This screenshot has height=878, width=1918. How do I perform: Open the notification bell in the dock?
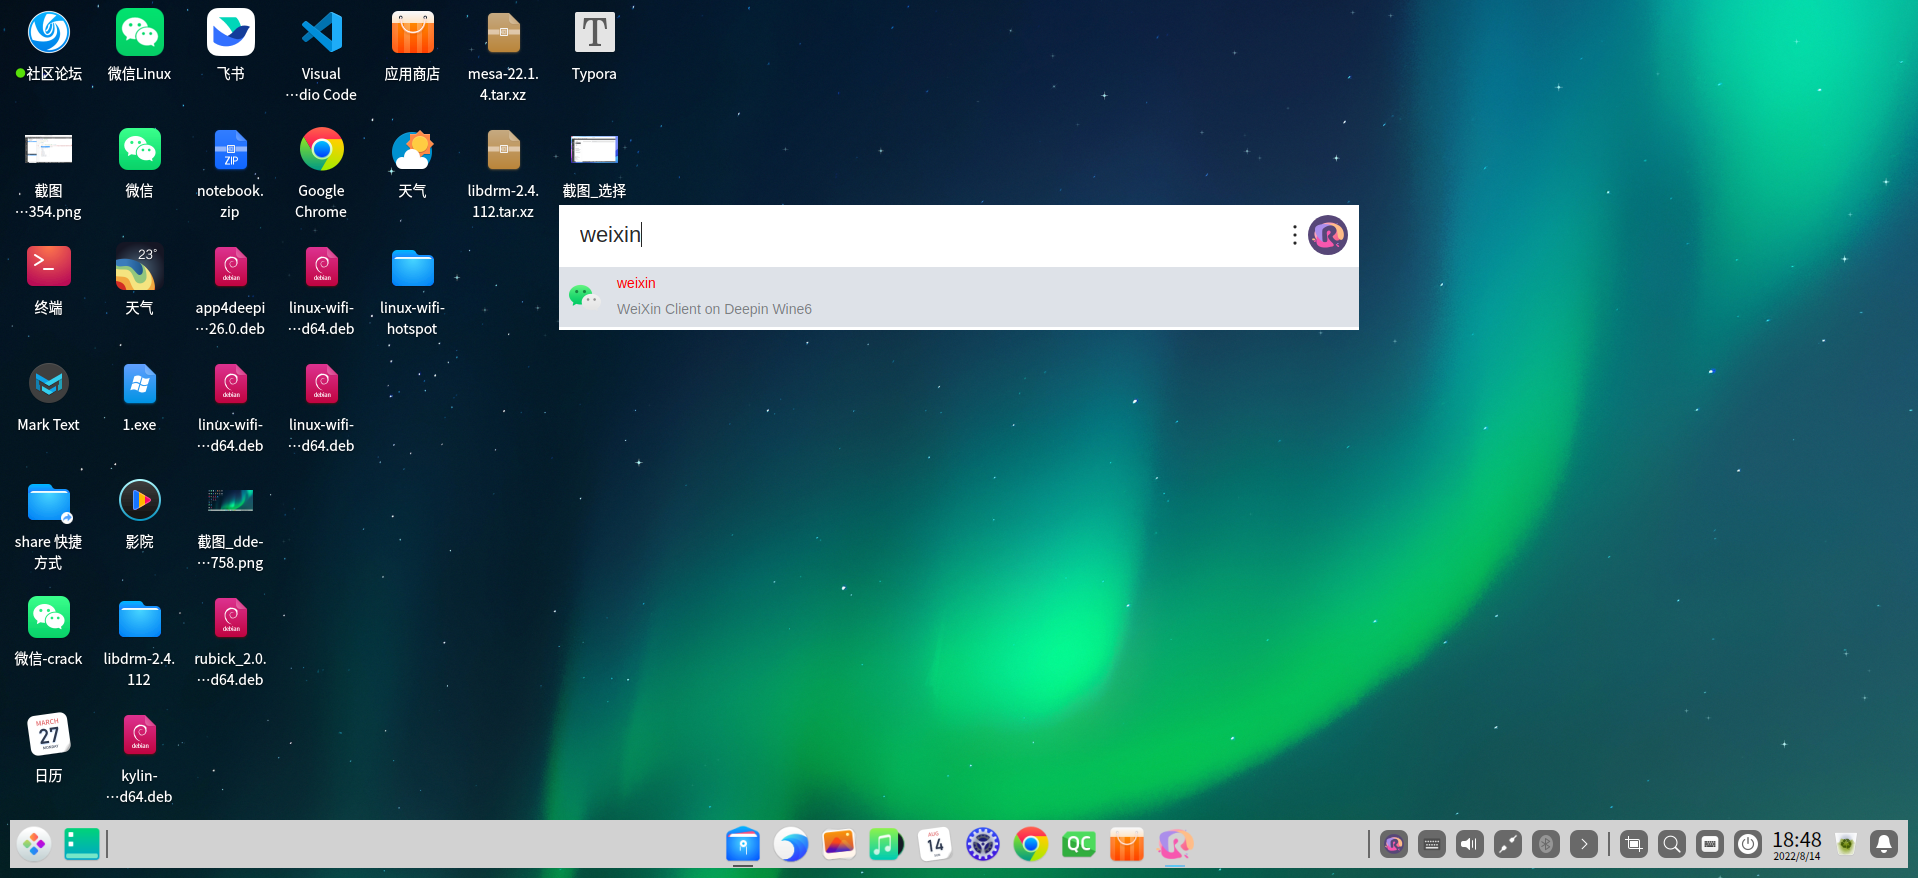pyautogui.click(x=1884, y=845)
